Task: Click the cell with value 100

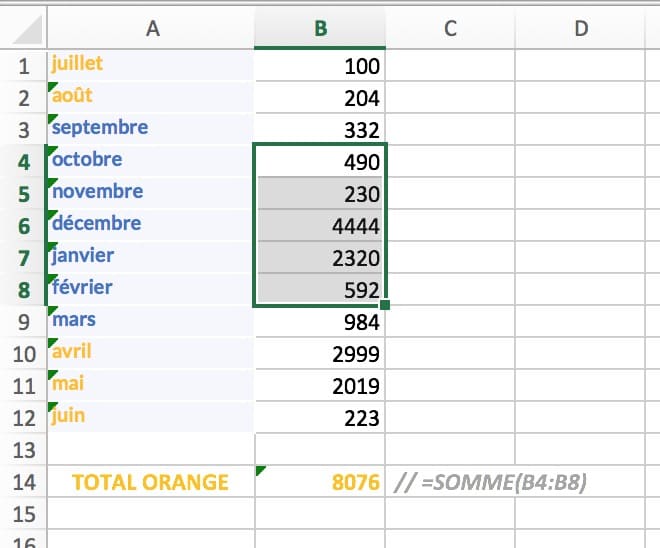Action: 320,67
